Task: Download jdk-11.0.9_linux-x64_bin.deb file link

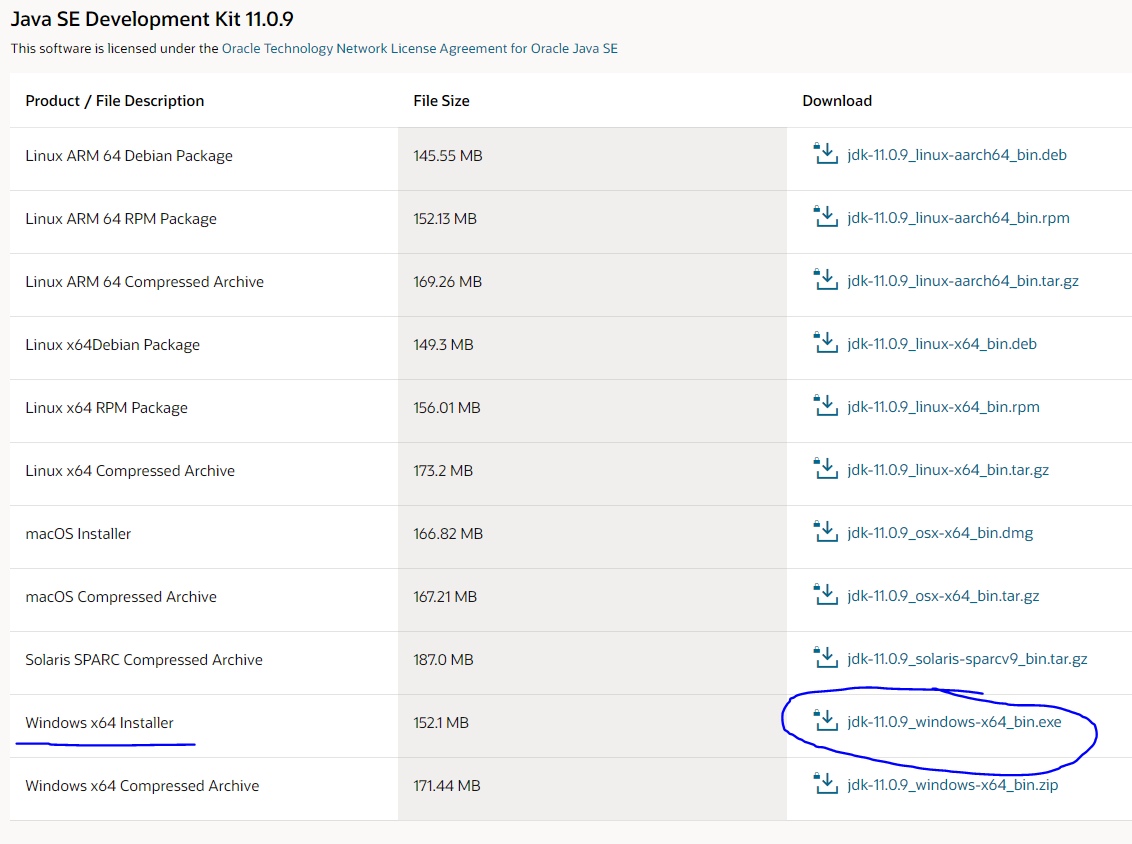Action: click(941, 344)
